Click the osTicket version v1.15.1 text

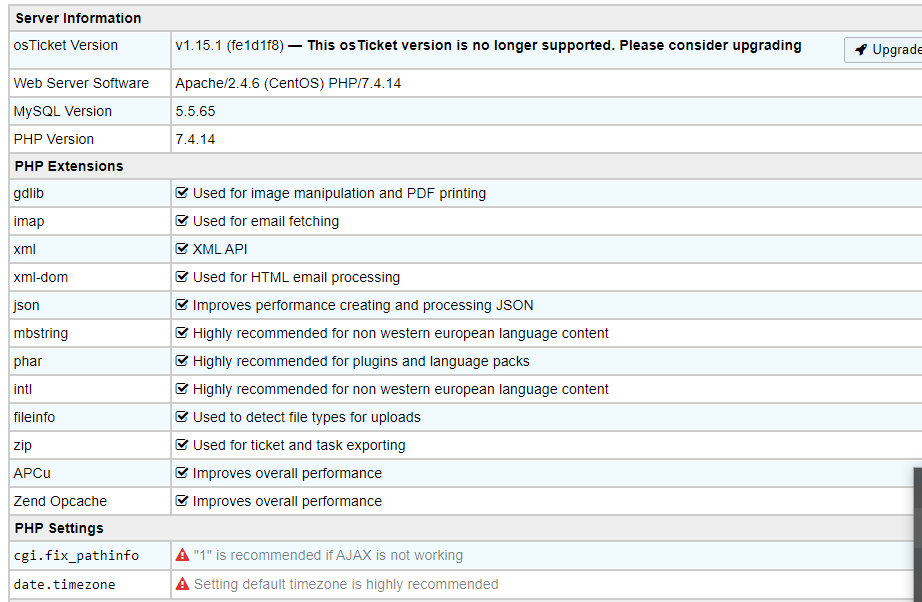pyautogui.click(x=229, y=45)
